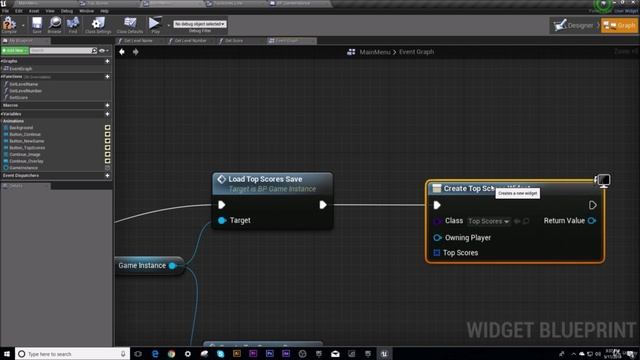Open the Edit menu
Image resolution: width=640 pixels, height=360 pixels.
(x=19, y=11)
